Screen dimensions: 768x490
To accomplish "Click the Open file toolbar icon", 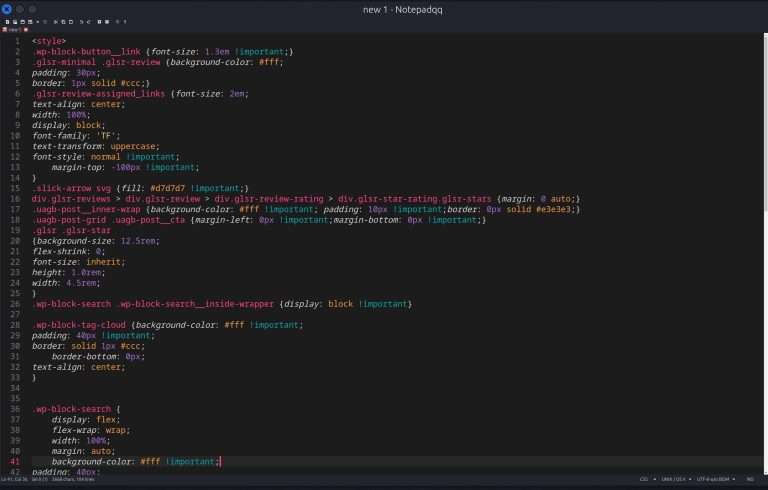I will pos(15,22).
